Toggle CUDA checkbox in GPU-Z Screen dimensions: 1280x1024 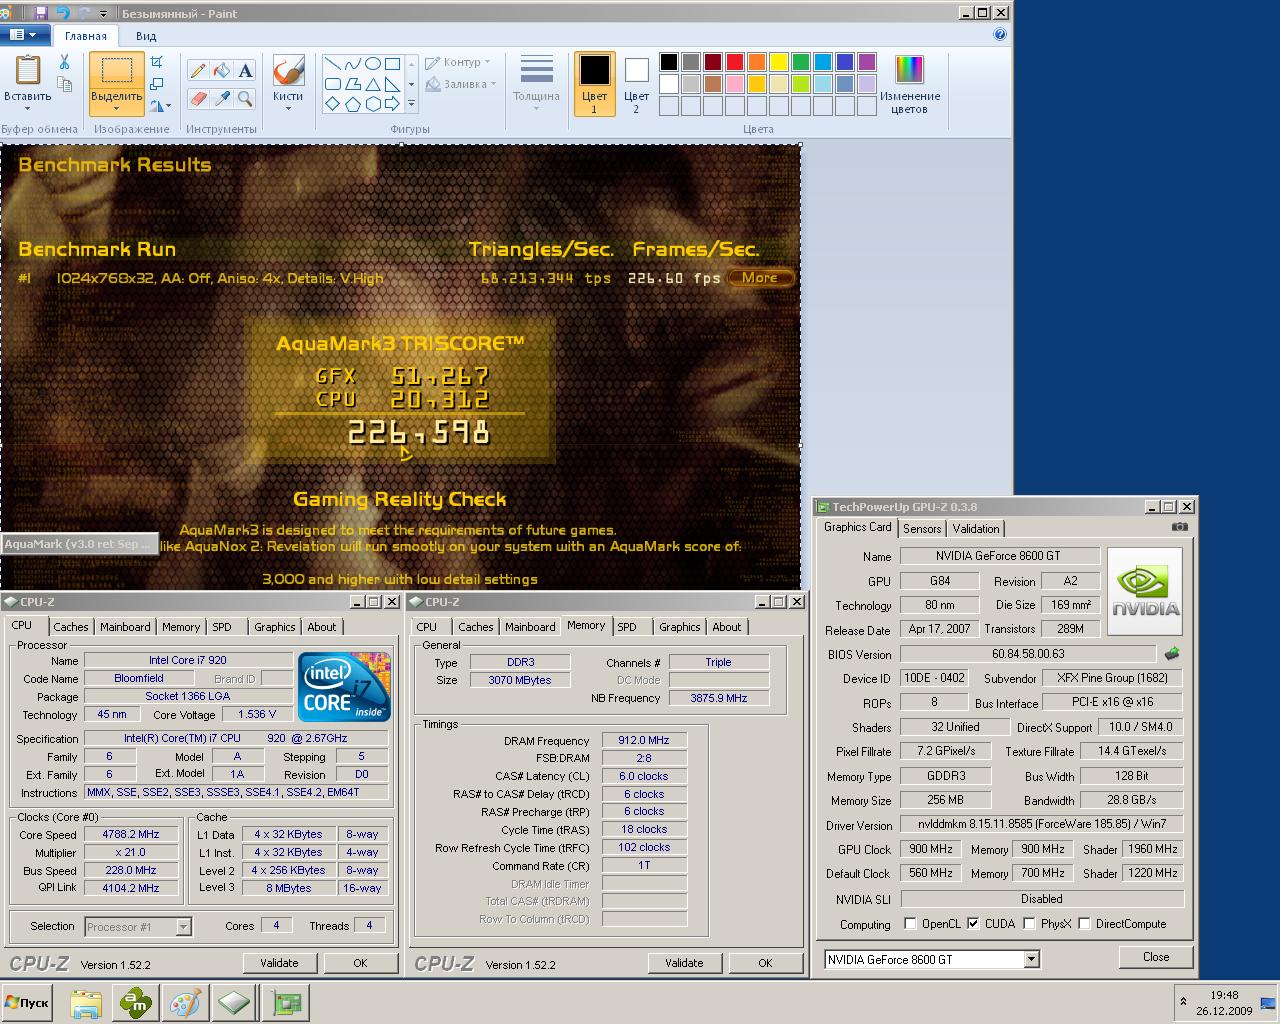pyautogui.click(x=973, y=924)
